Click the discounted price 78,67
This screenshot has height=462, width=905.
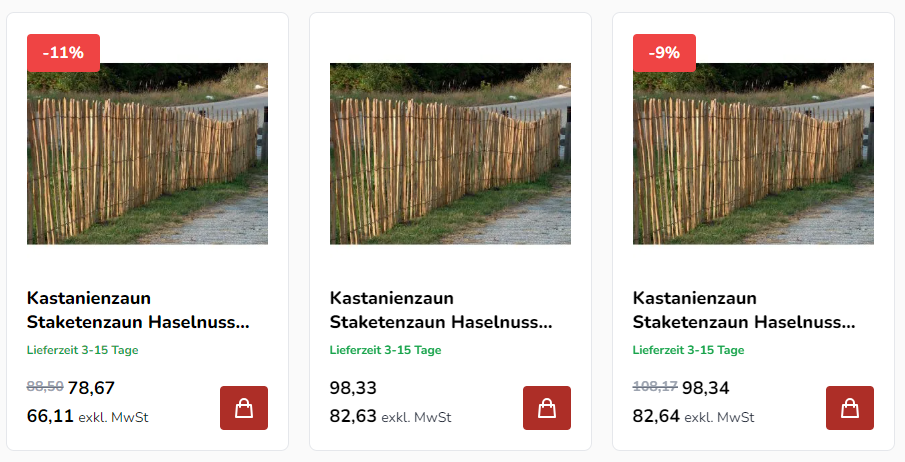click(92, 388)
